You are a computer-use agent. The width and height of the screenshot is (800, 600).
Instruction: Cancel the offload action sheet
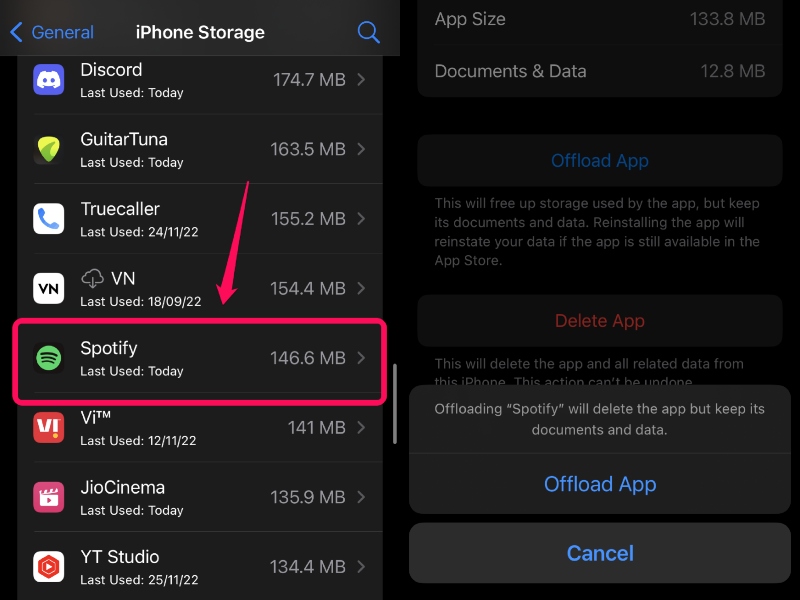(600, 553)
